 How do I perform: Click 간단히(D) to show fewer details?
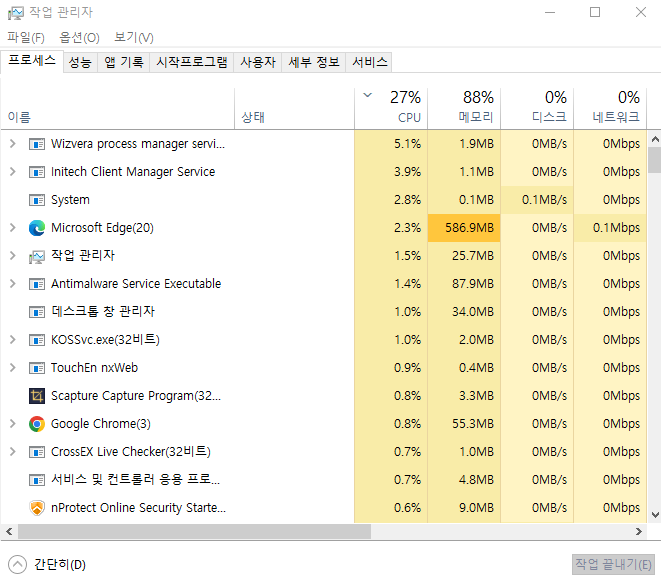pyautogui.click(x=60, y=565)
